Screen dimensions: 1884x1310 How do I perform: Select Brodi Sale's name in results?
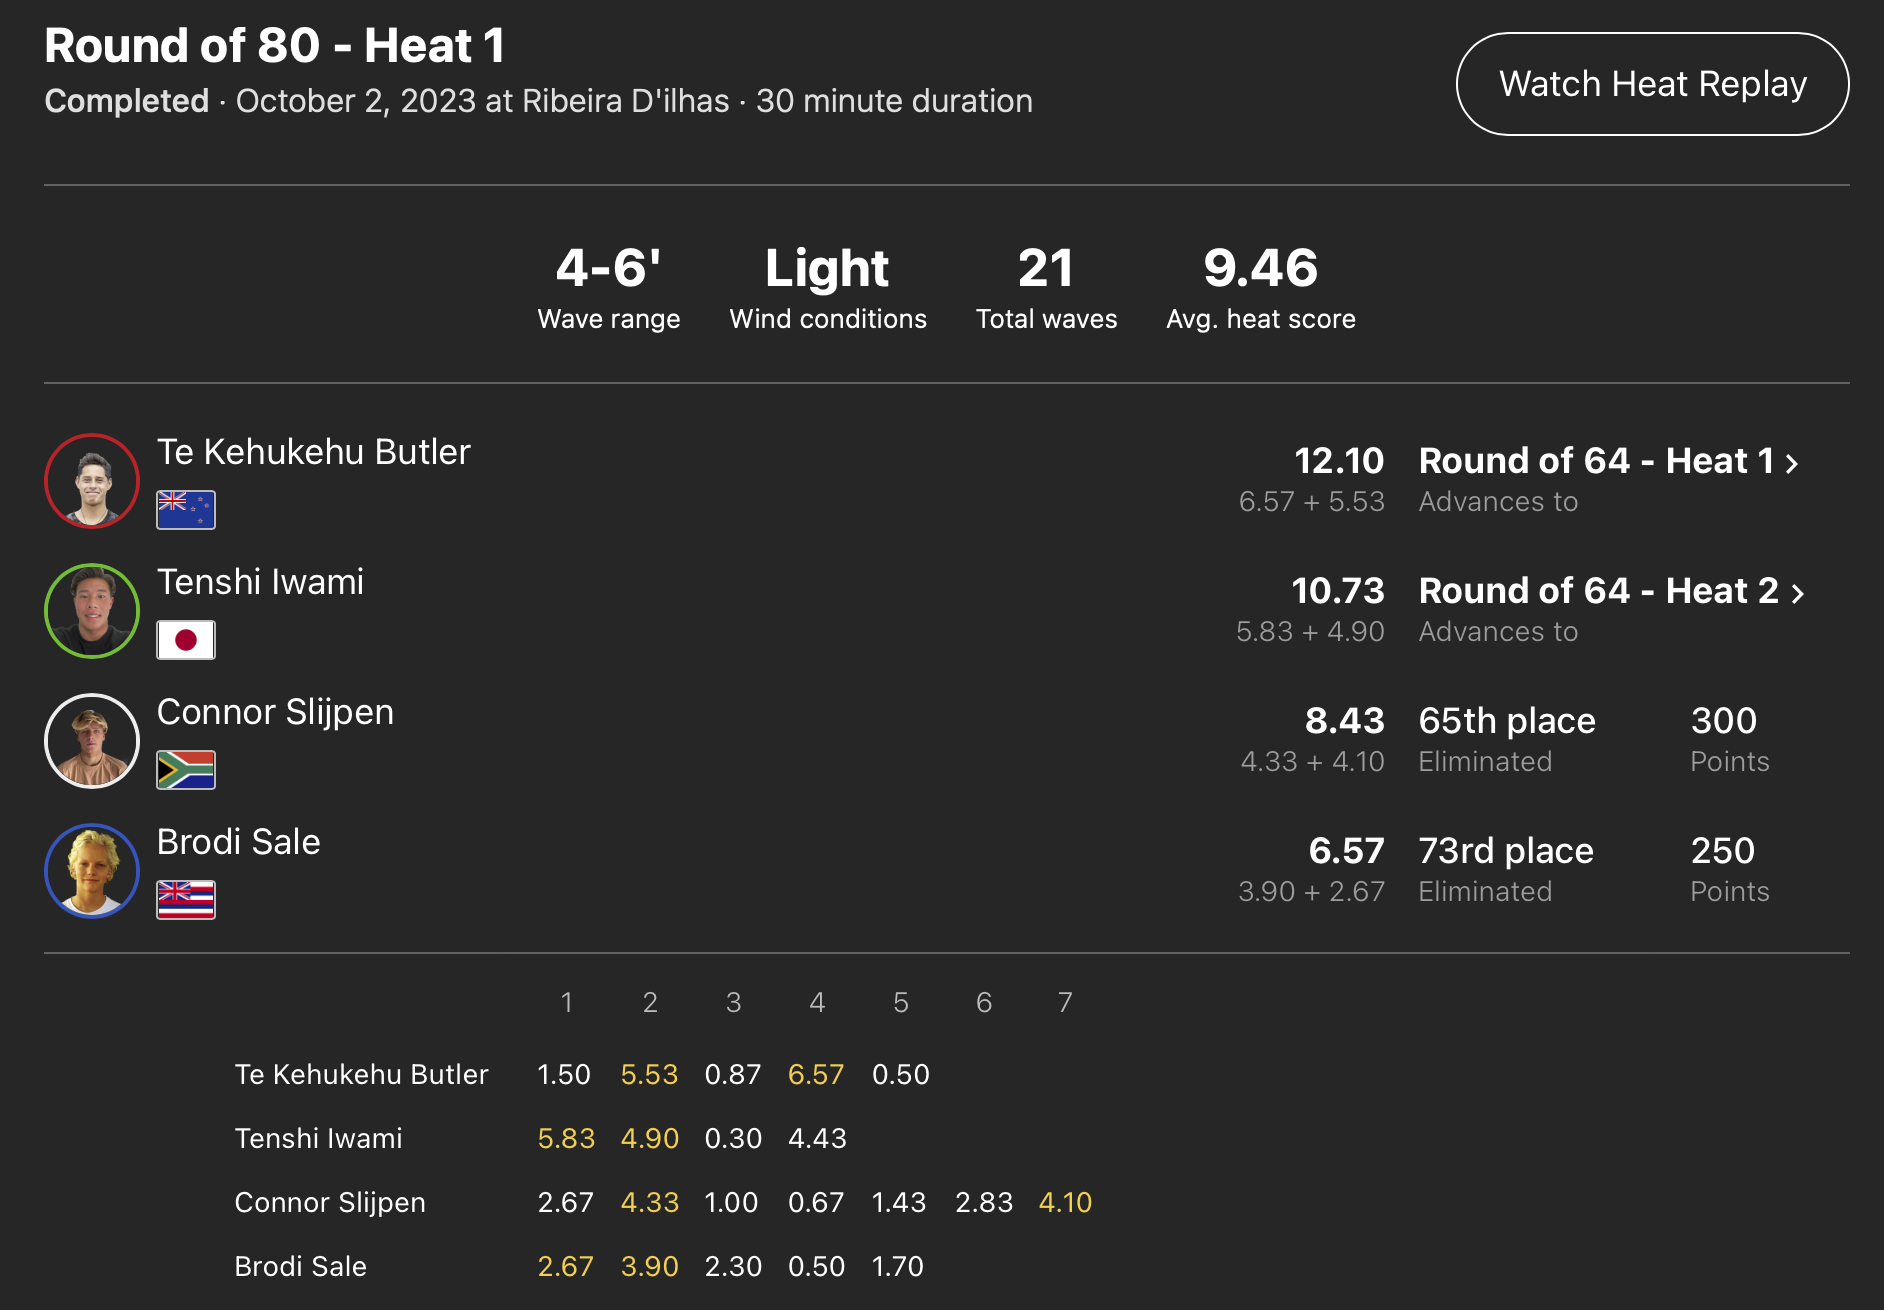pos(238,842)
